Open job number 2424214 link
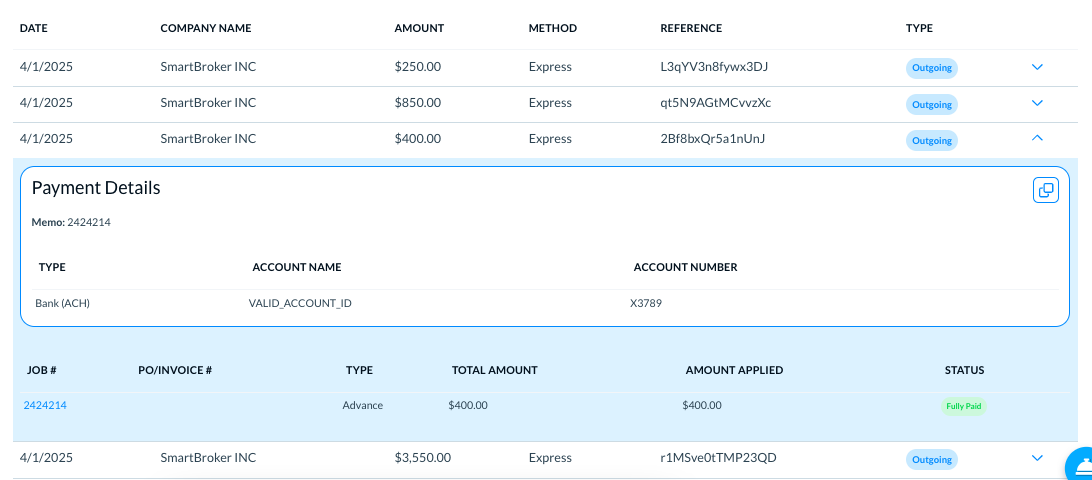 (x=45, y=405)
